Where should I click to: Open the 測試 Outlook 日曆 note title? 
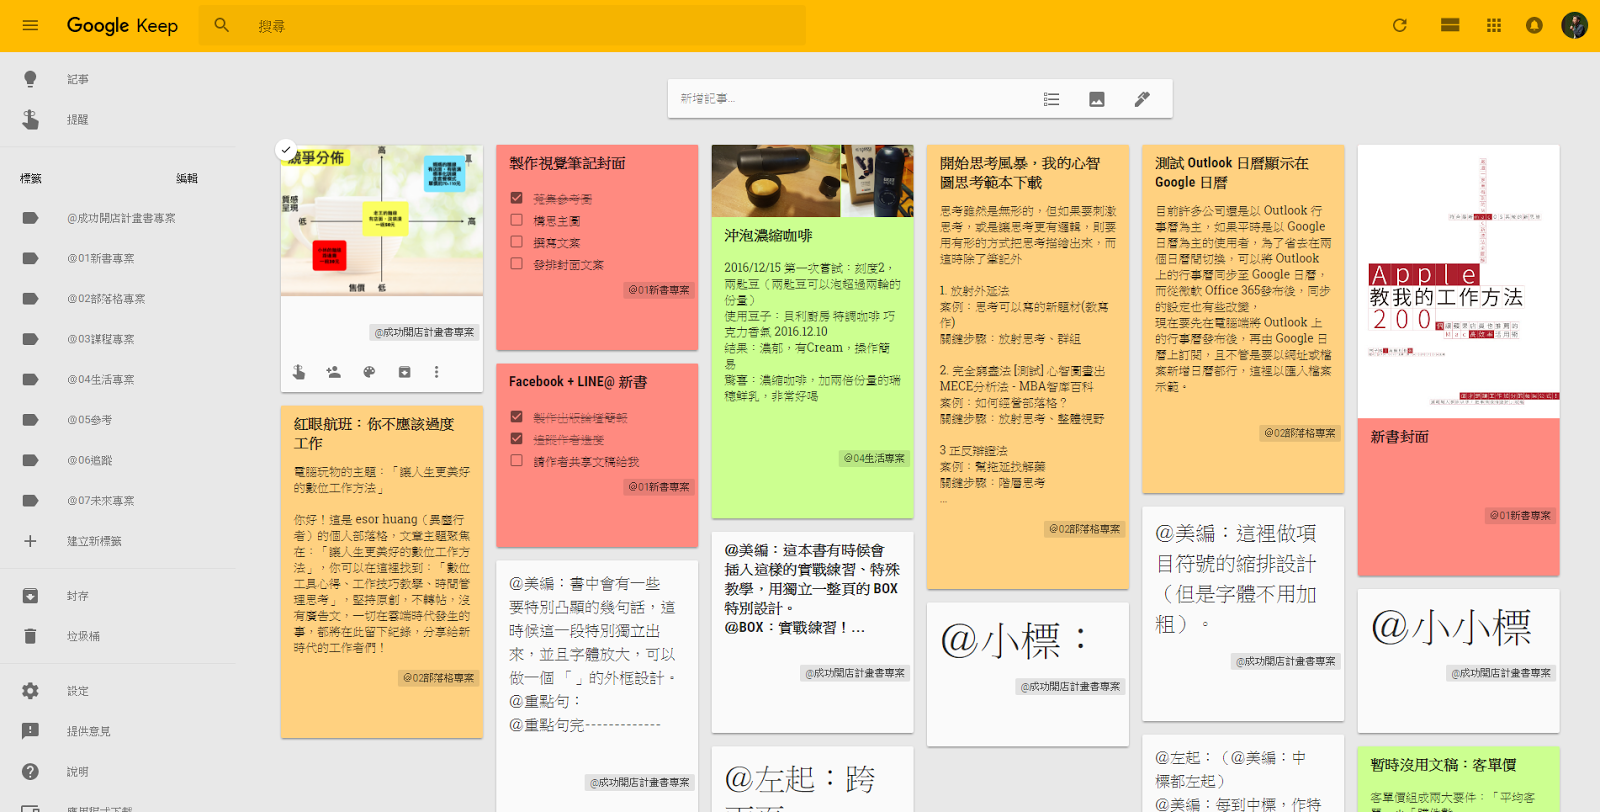coord(1232,173)
